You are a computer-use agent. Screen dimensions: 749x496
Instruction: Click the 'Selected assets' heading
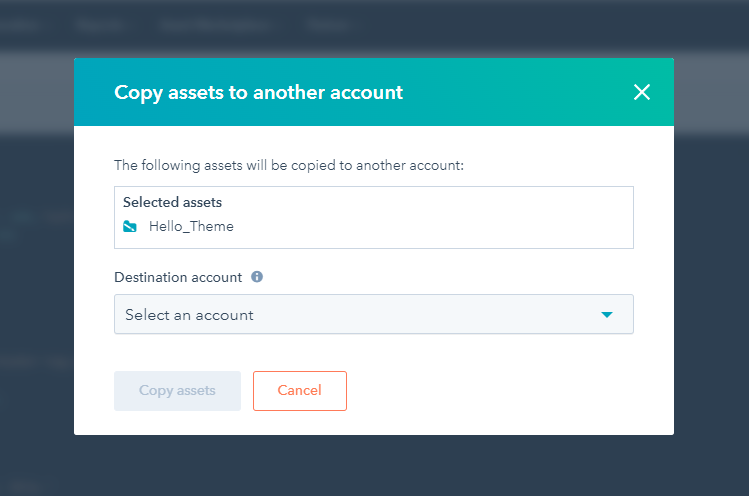click(x=172, y=203)
